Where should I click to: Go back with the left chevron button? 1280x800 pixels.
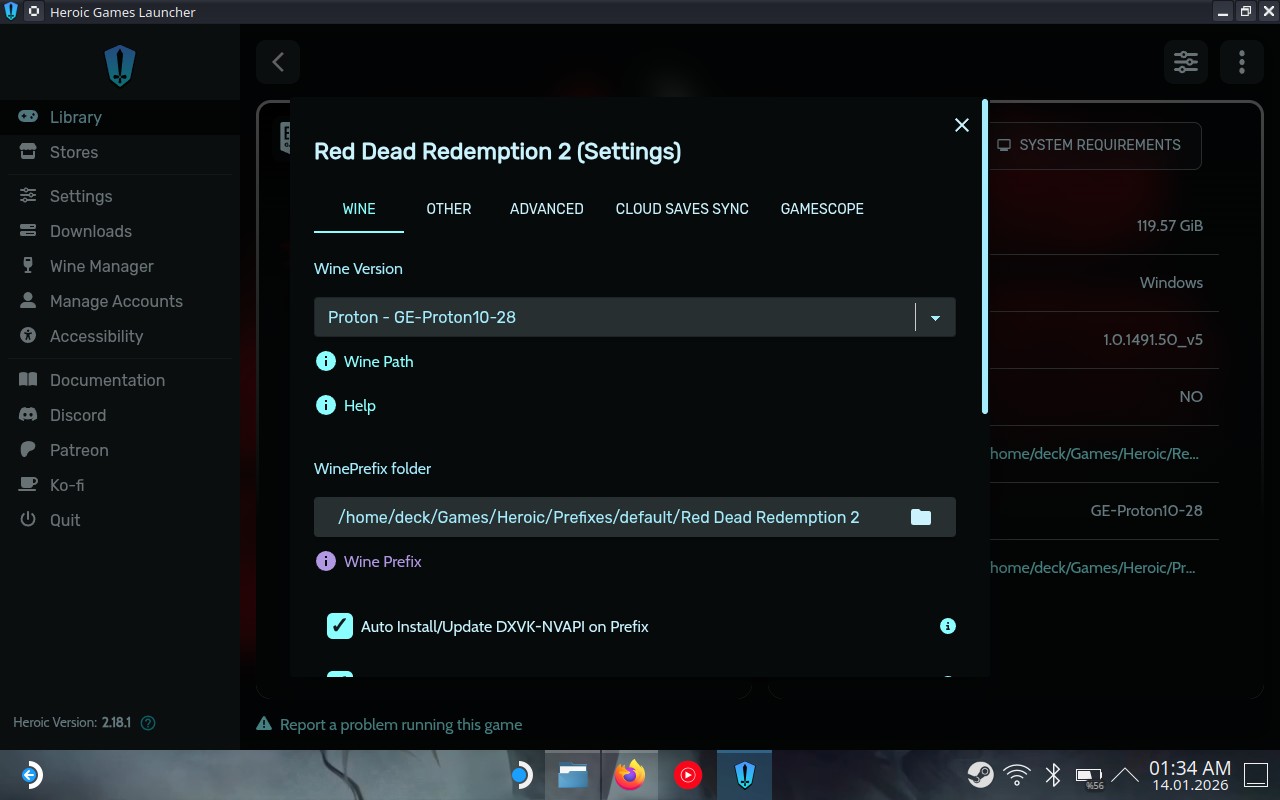pos(278,62)
